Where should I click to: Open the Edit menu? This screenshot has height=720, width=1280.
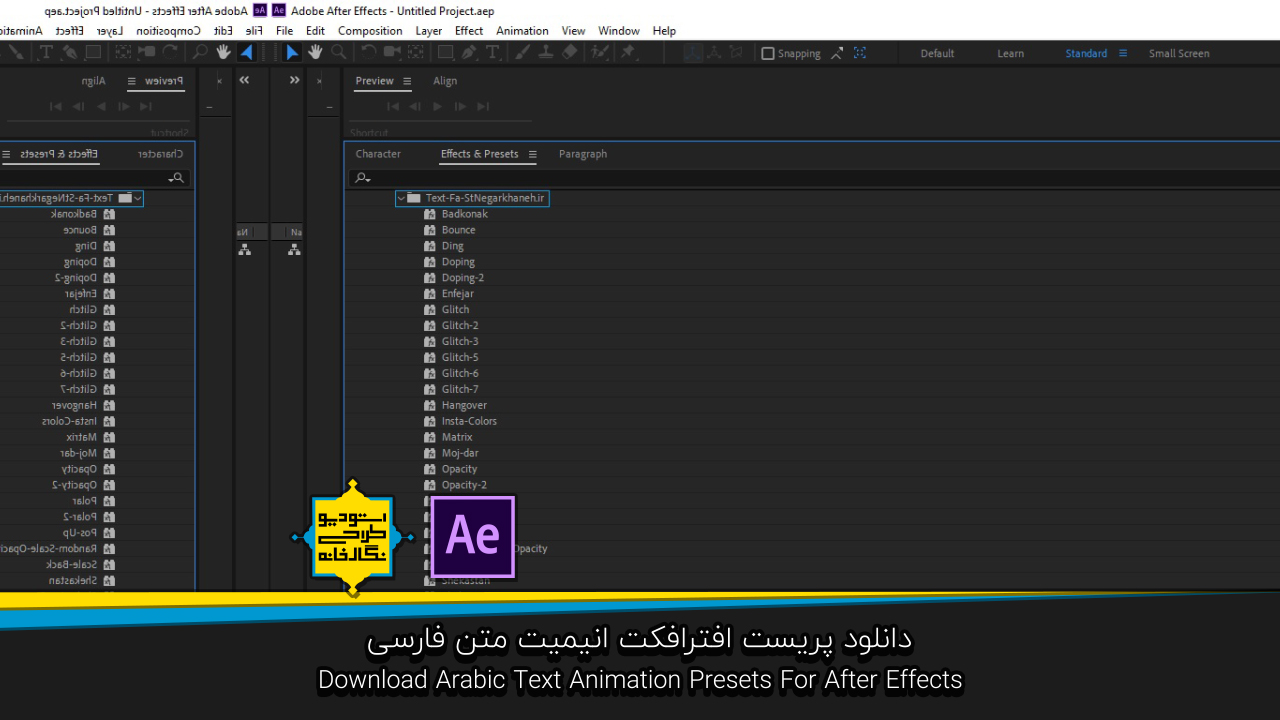click(316, 31)
